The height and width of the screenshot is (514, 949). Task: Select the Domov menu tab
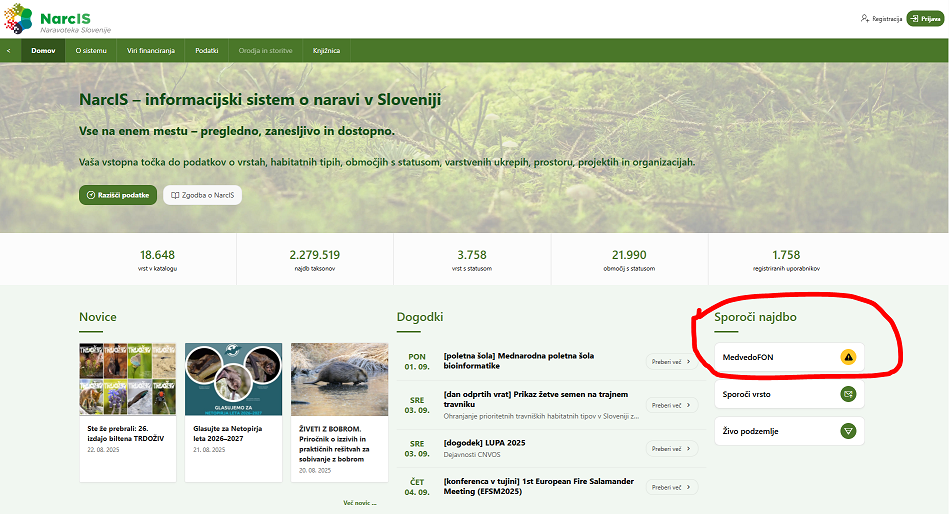pos(43,50)
